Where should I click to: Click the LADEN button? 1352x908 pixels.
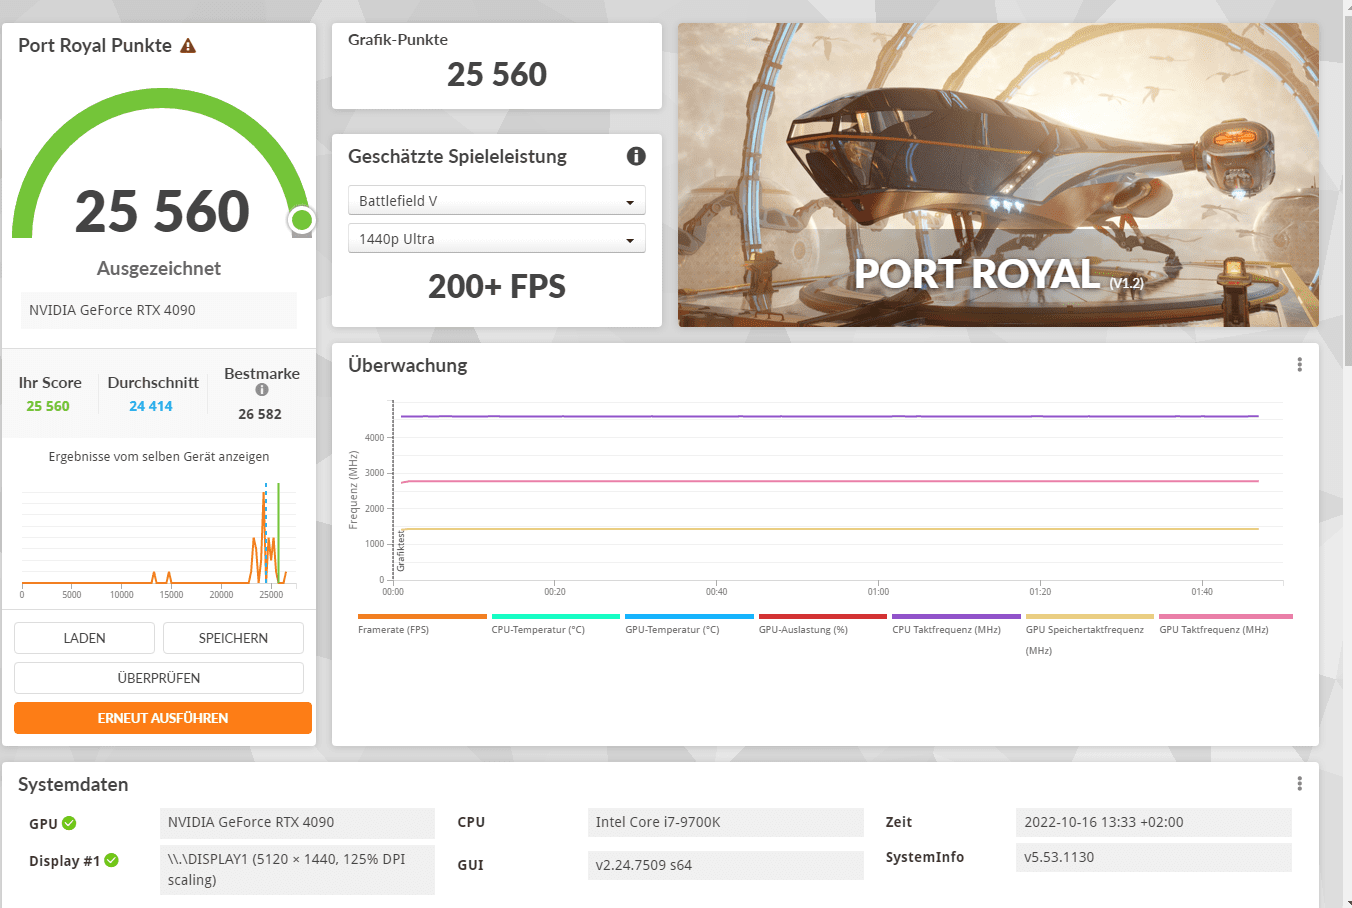pyautogui.click(x=84, y=638)
